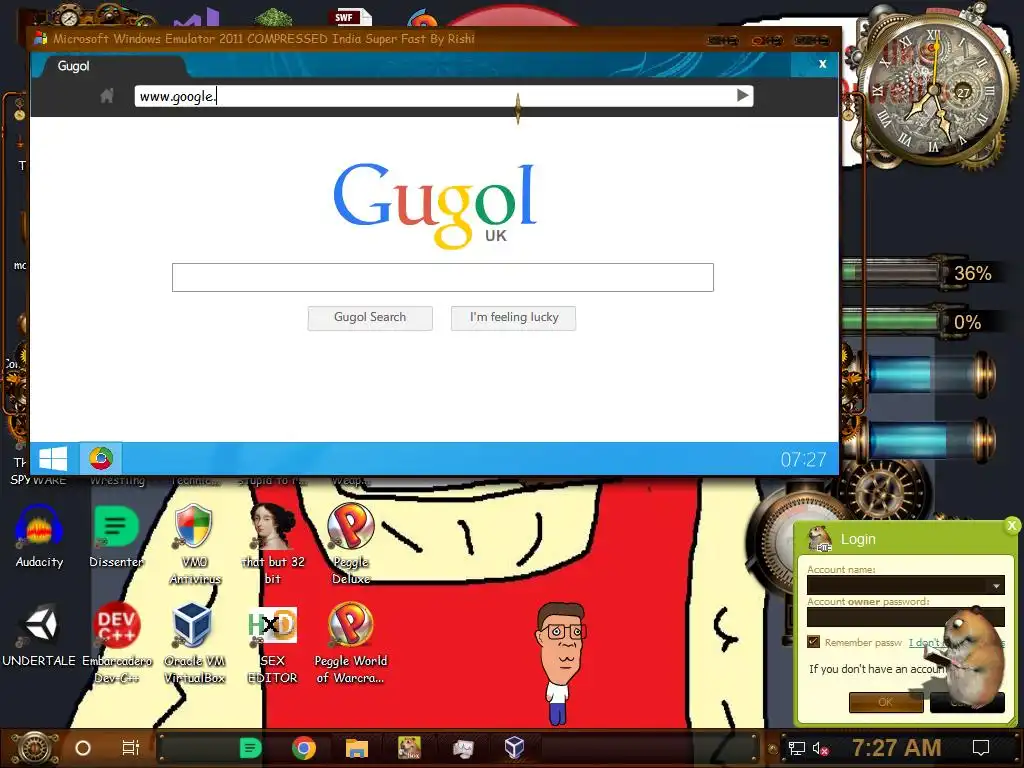
Task: Click the 'I don't' link in Login dialog
Action: click(924, 643)
